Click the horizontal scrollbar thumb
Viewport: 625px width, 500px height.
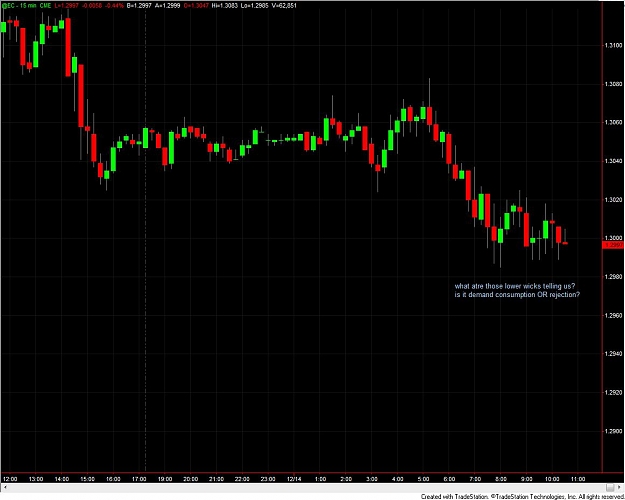610,488
